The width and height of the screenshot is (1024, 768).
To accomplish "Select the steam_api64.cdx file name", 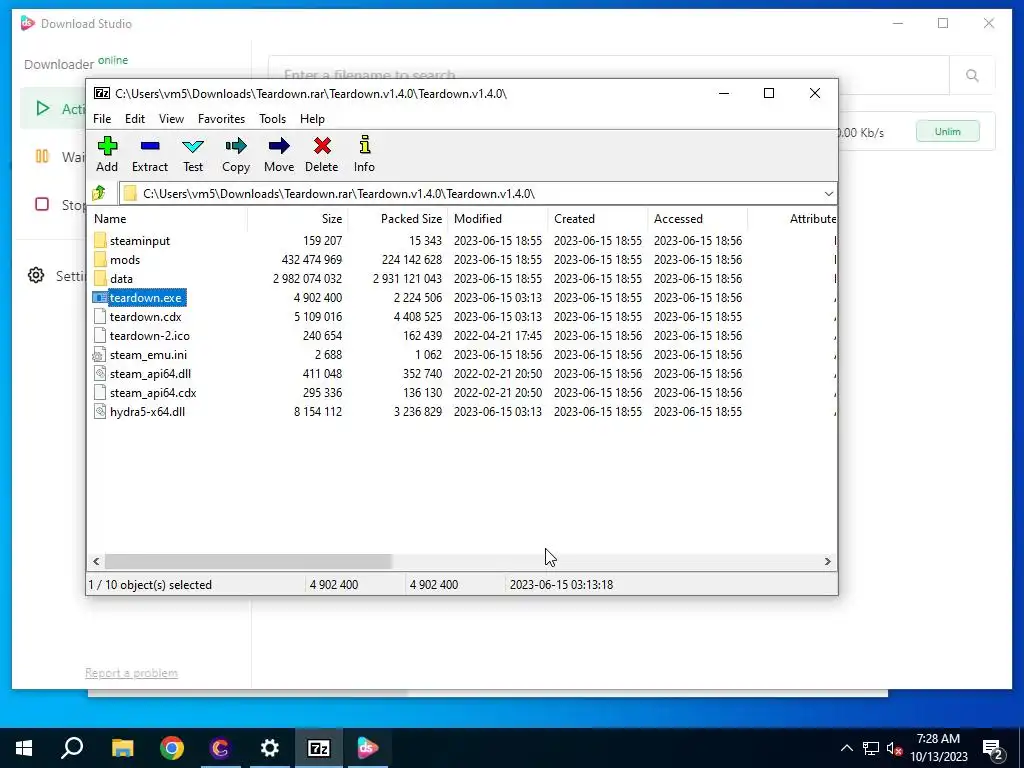I will click(x=153, y=392).
